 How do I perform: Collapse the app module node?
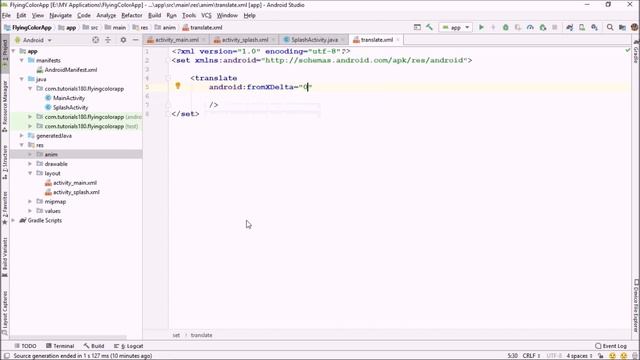click(14, 51)
